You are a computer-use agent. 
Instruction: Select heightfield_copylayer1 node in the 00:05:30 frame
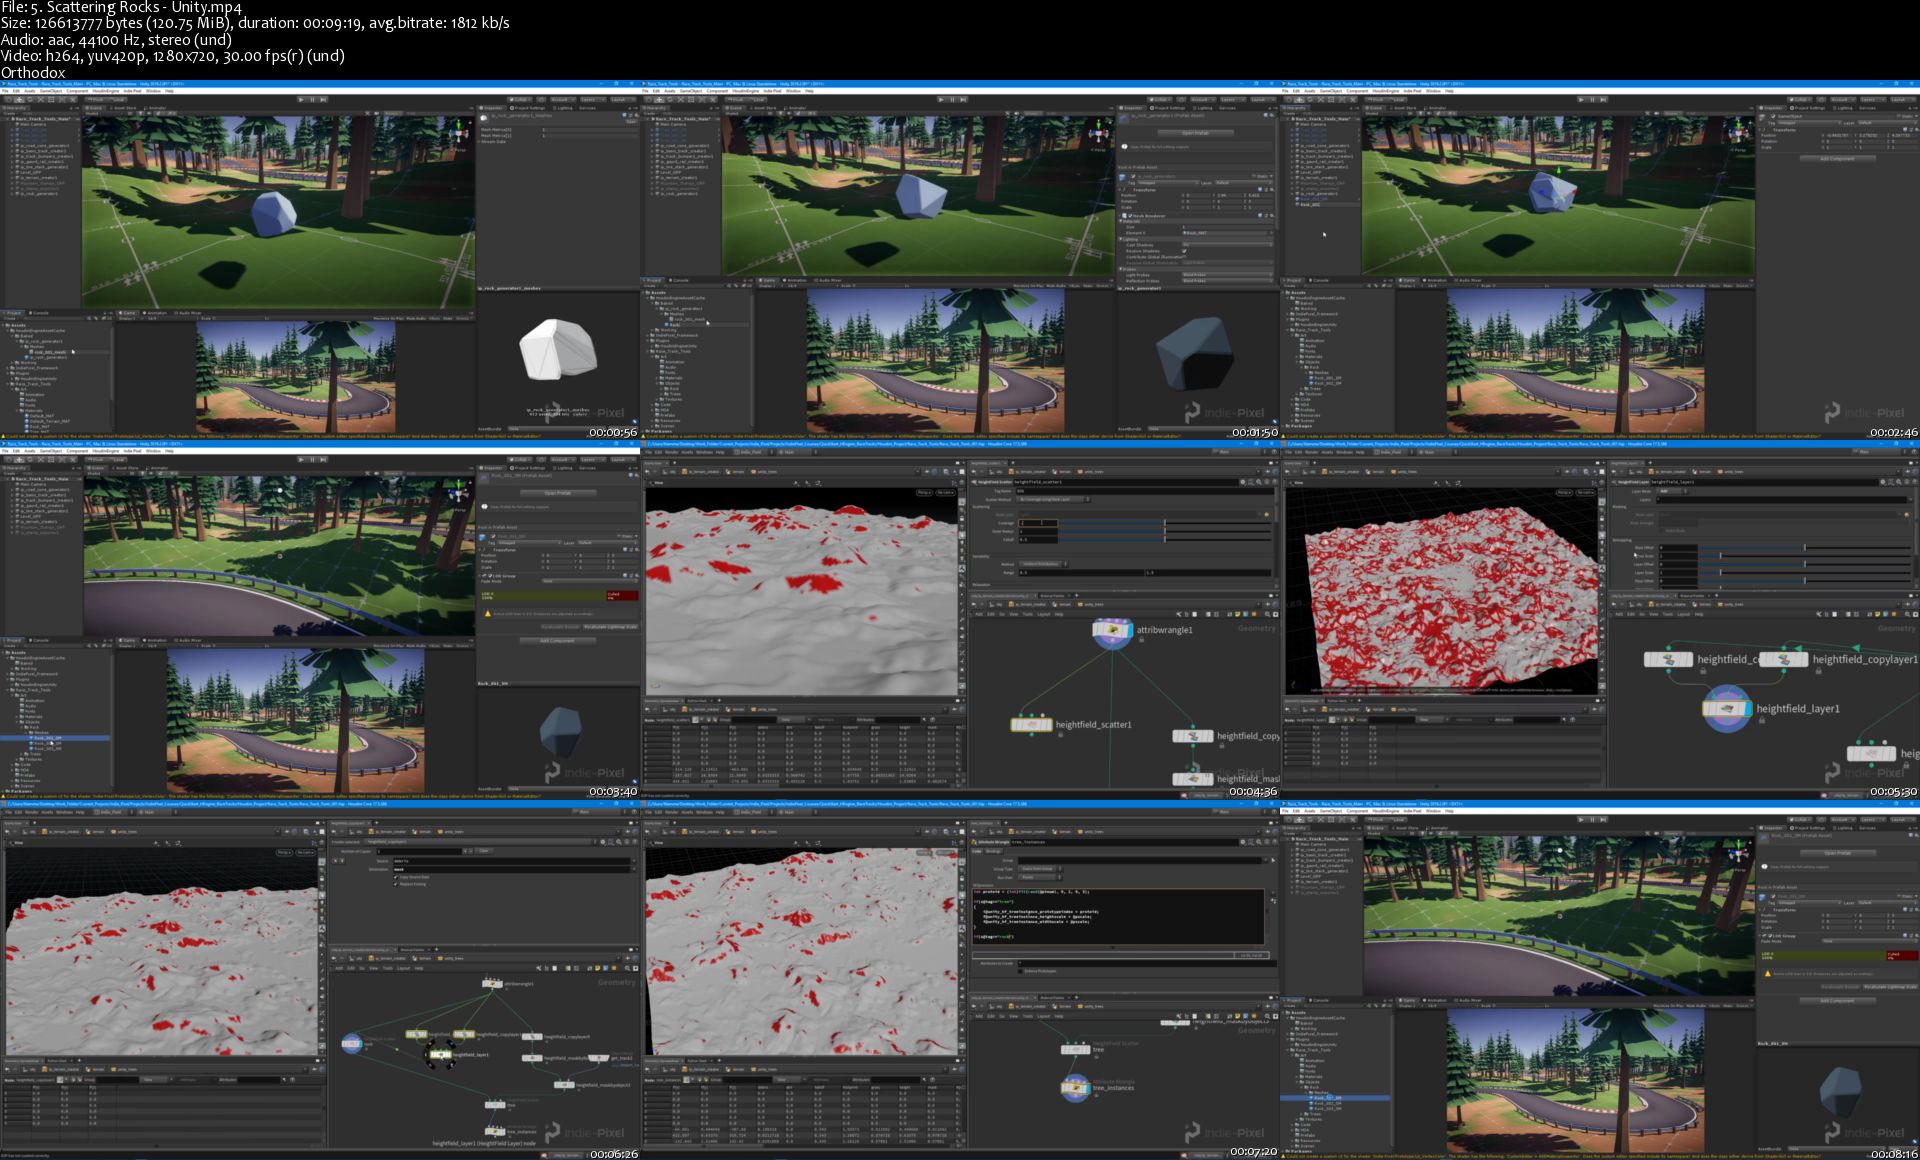[x=1783, y=659]
